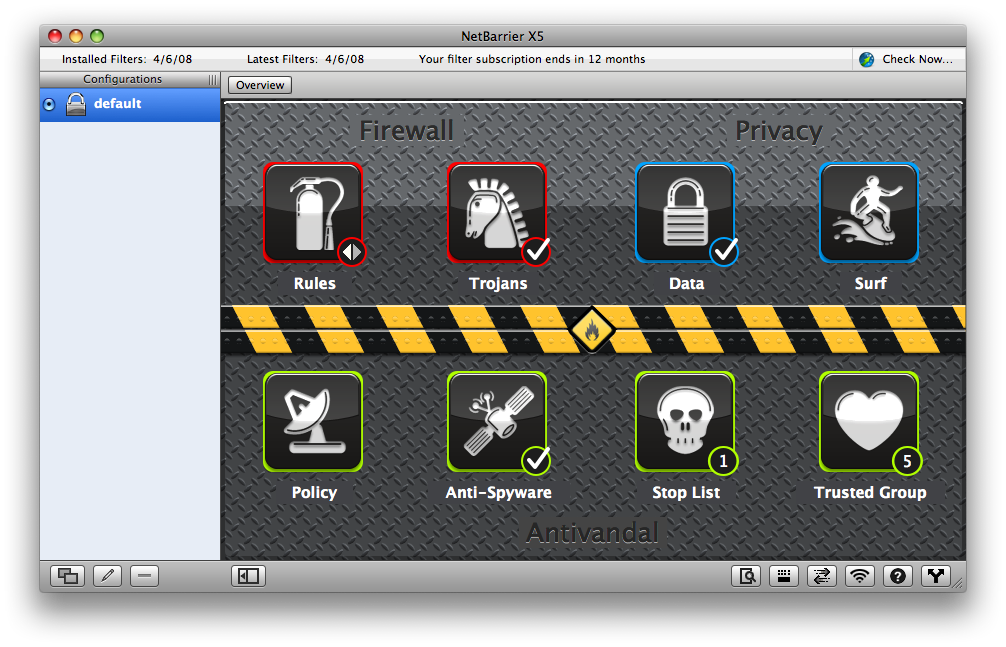Open the Anti-Spyware satellite icon
Image resolution: width=1006 pixels, height=647 pixels.
pos(497,422)
